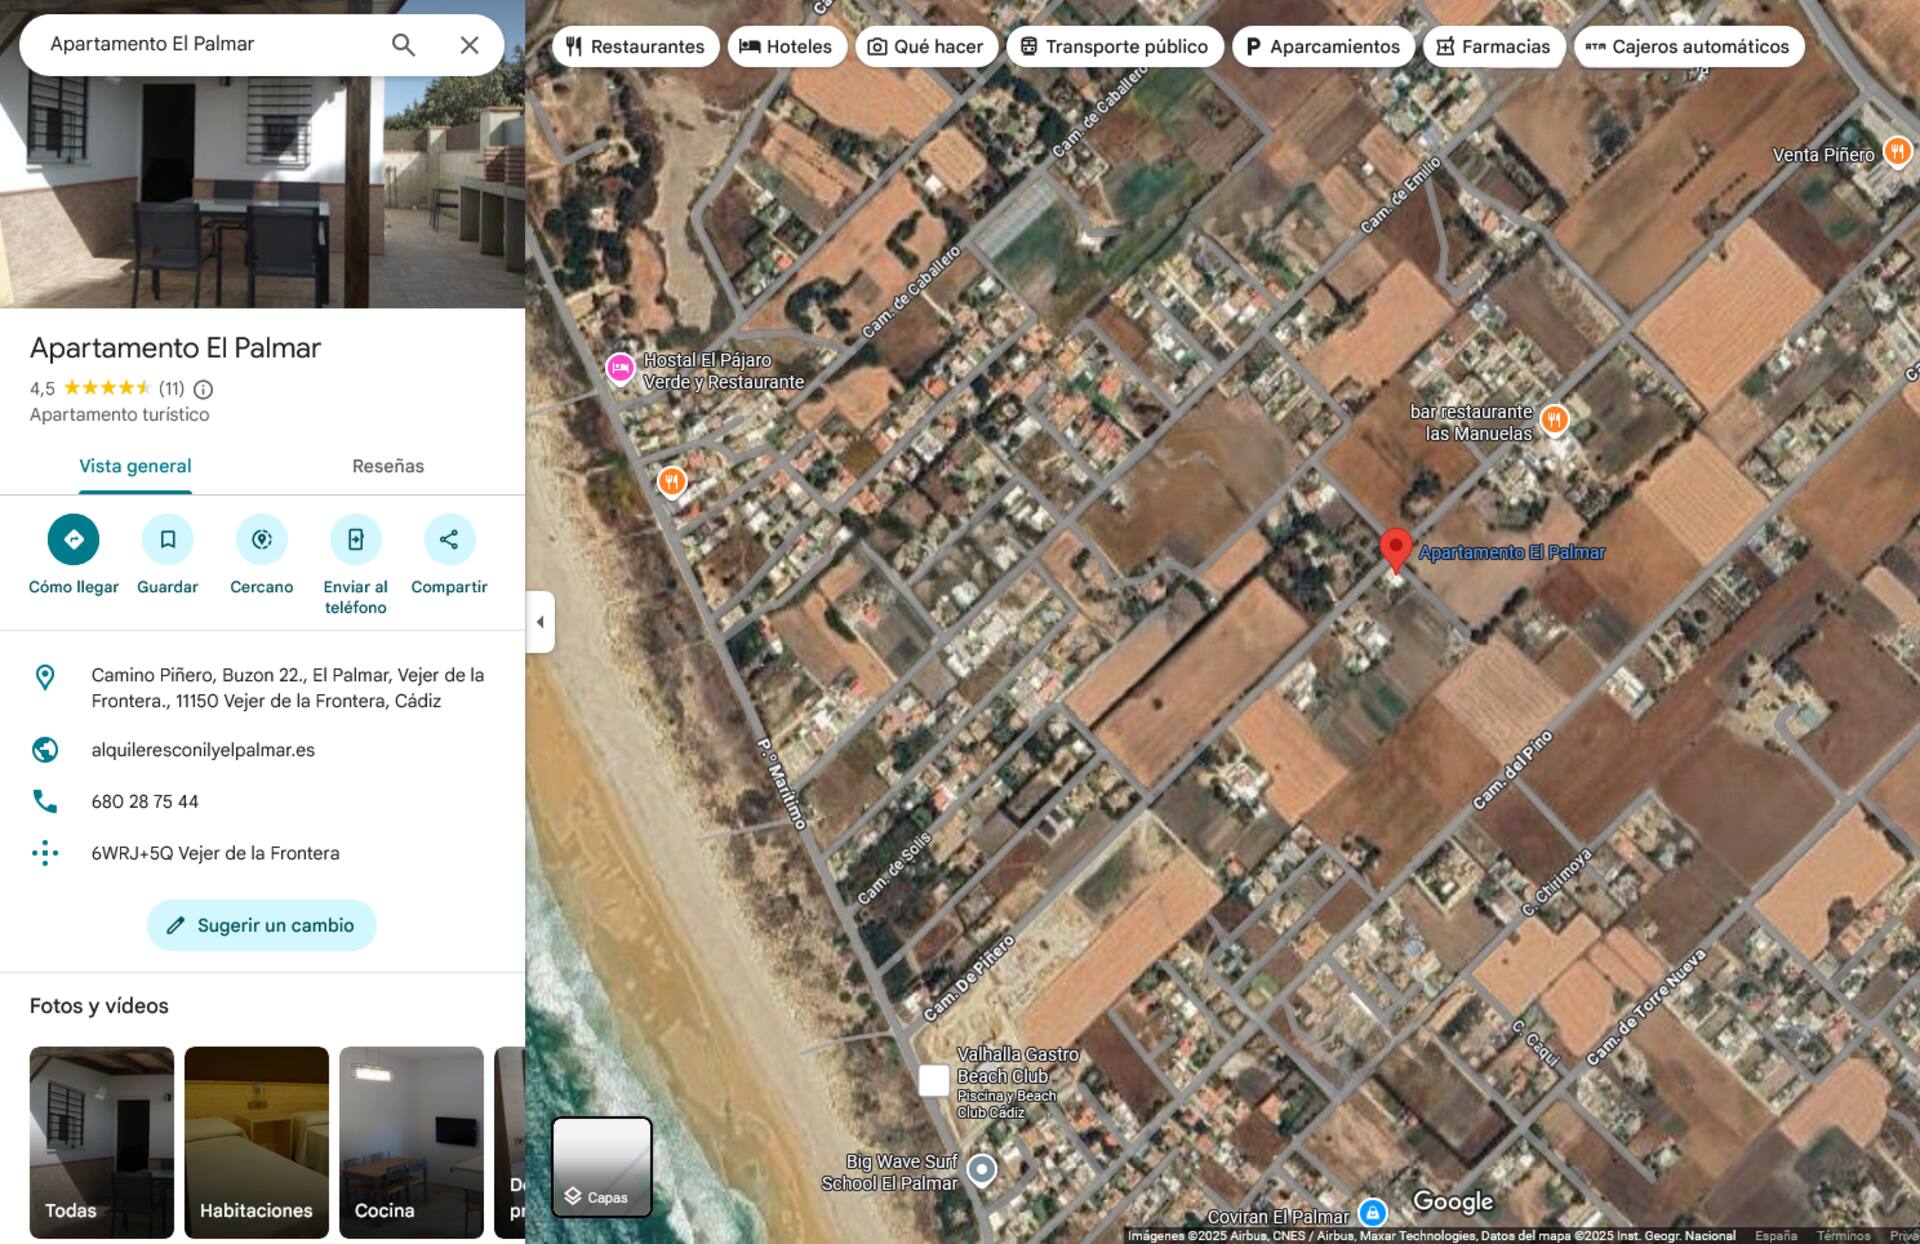The image size is (1920, 1244).
Task: Click the plus code icon
Action: pyautogui.click(x=45, y=853)
